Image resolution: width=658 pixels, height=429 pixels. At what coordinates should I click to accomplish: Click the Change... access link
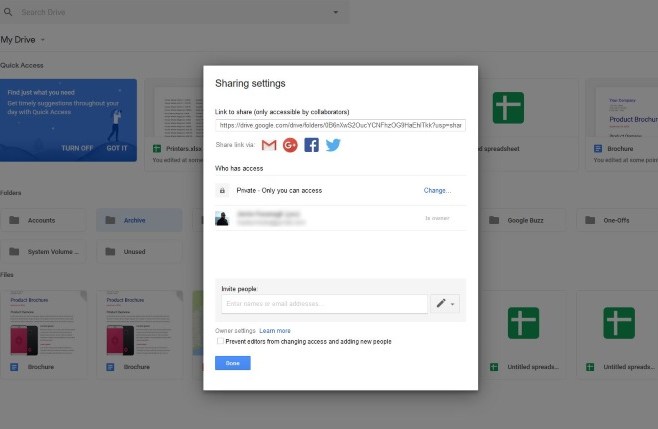tap(437, 191)
